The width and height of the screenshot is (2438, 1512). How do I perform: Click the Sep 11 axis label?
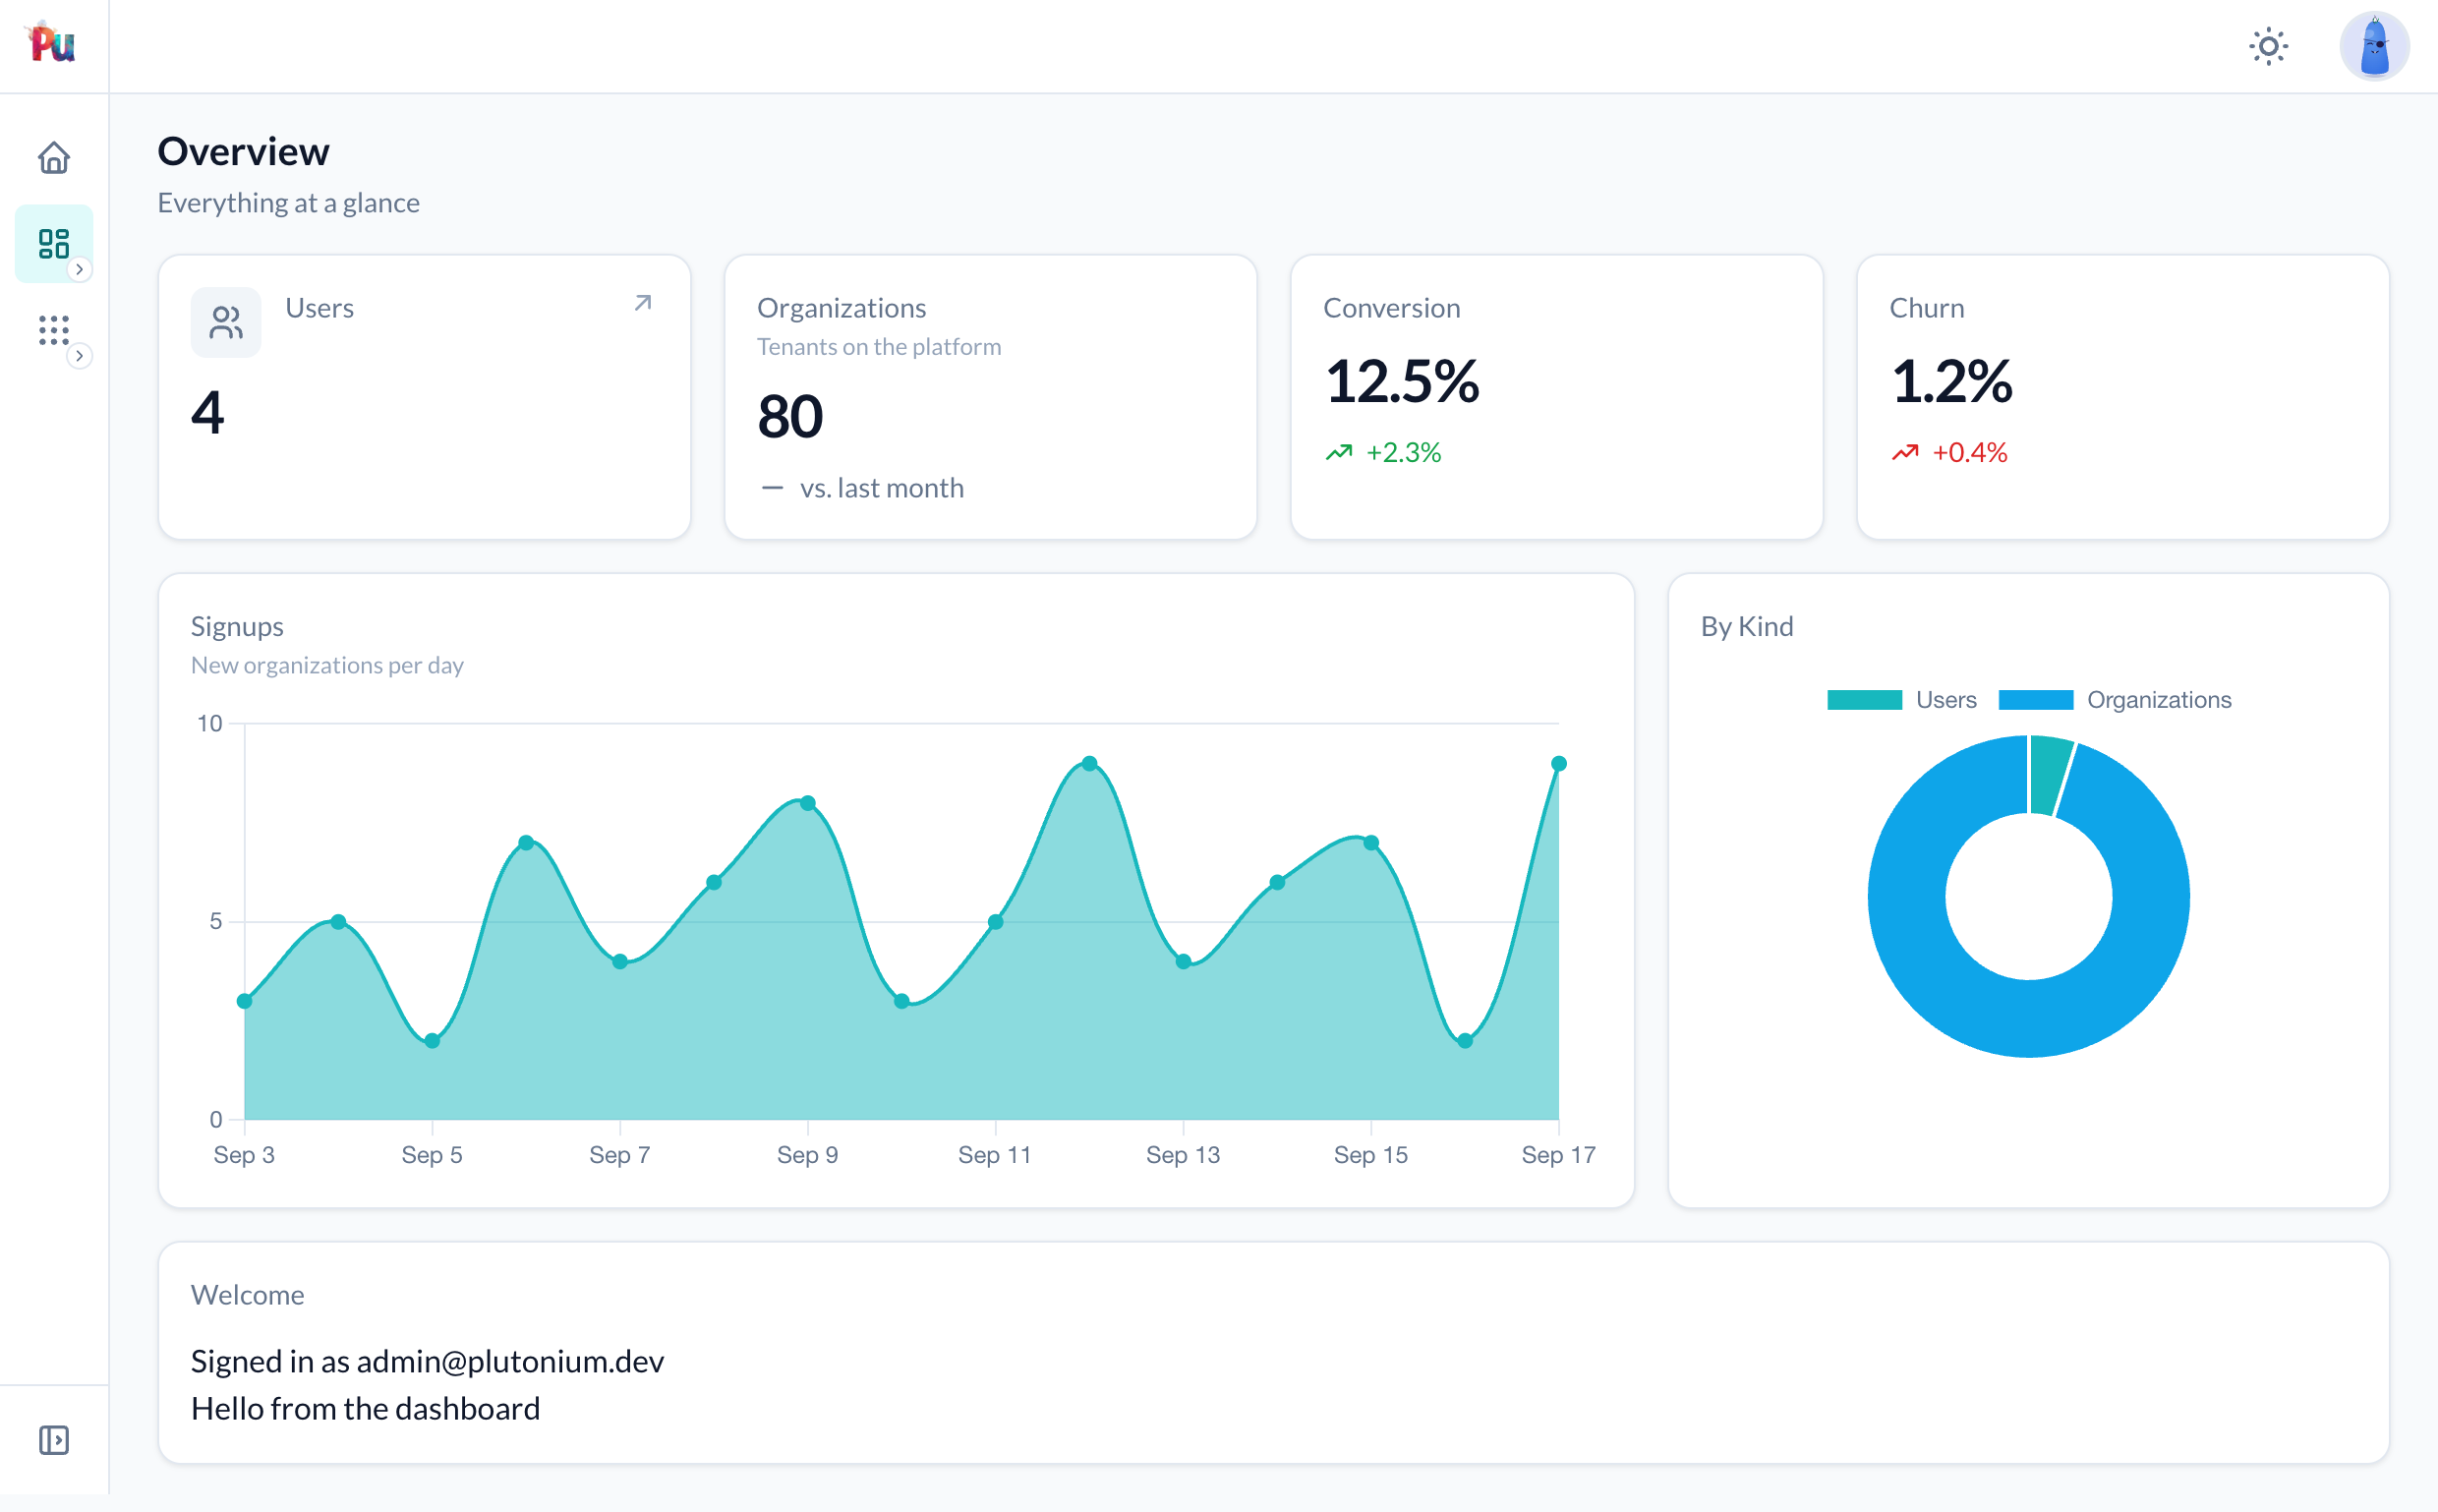994,1155
